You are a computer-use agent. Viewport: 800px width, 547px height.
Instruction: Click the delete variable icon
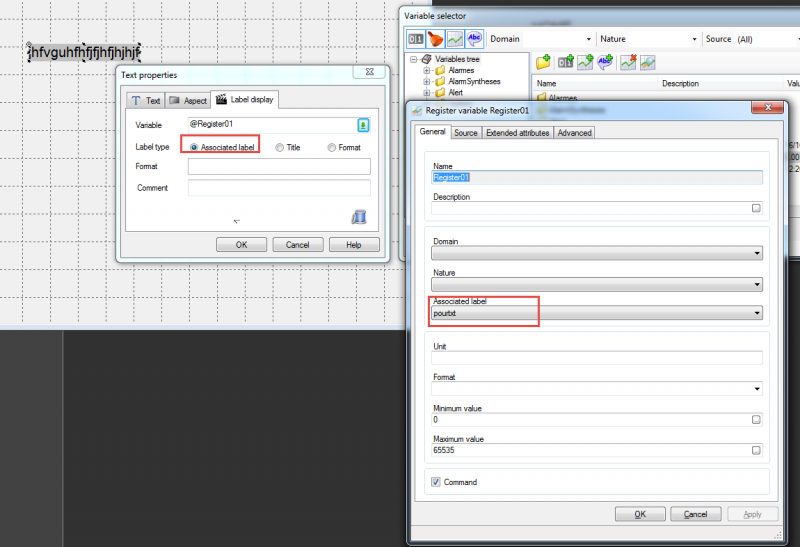628,62
